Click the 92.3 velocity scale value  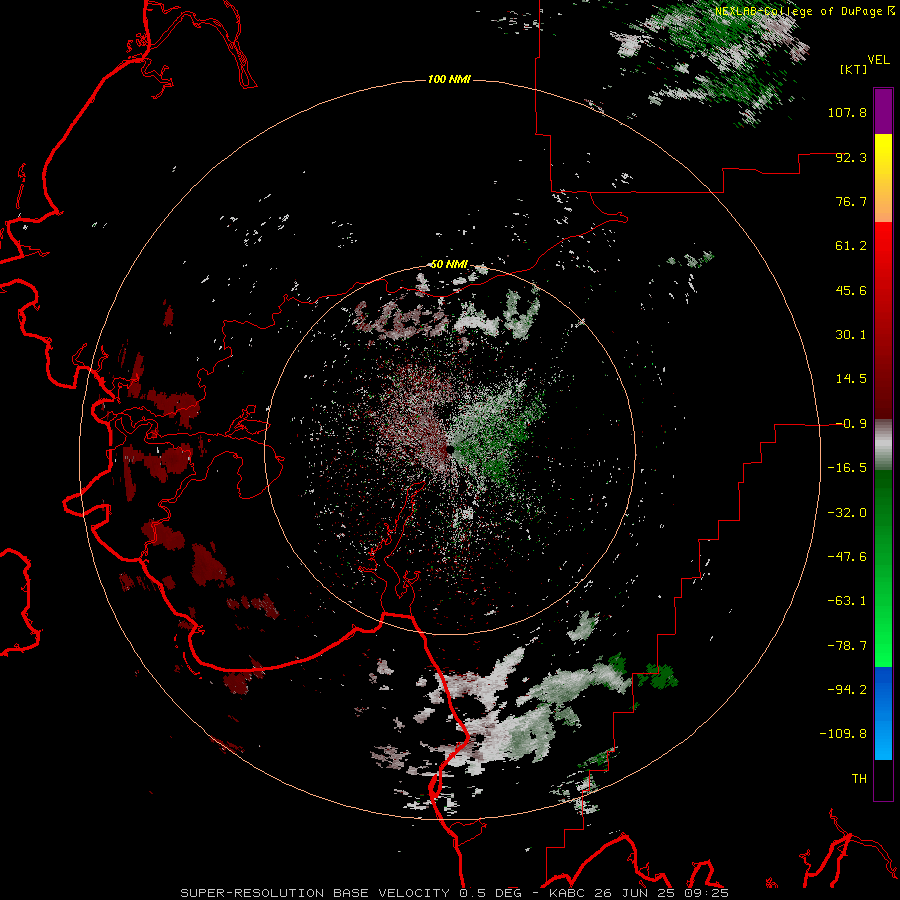(851, 157)
